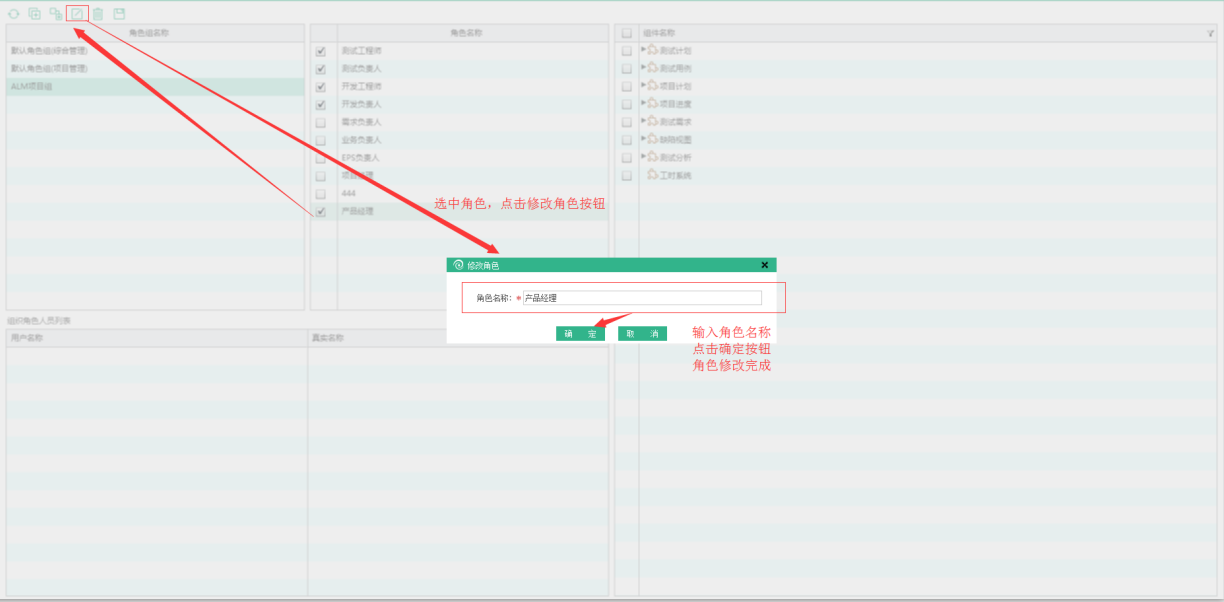Click the puzzle icon beside 项目计划
The image size is (1224, 602).
click(x=652, y=86)
